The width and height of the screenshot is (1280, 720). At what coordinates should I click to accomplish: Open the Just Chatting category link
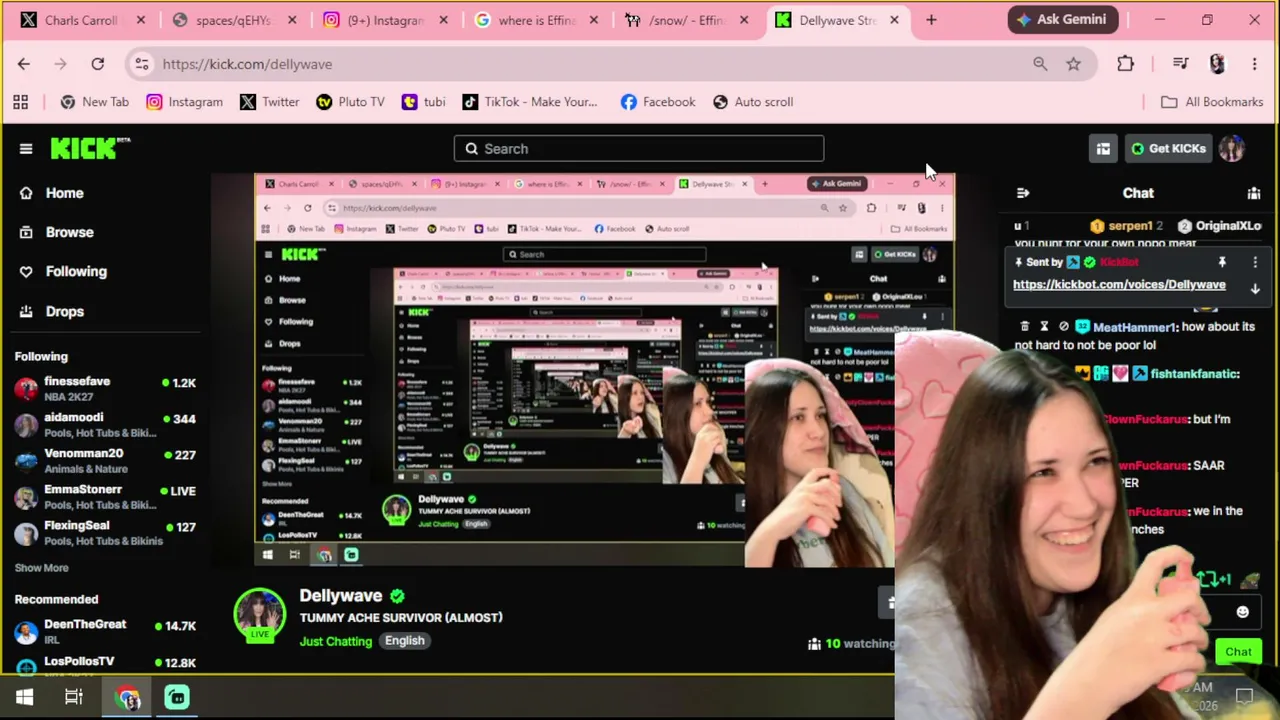336,641
